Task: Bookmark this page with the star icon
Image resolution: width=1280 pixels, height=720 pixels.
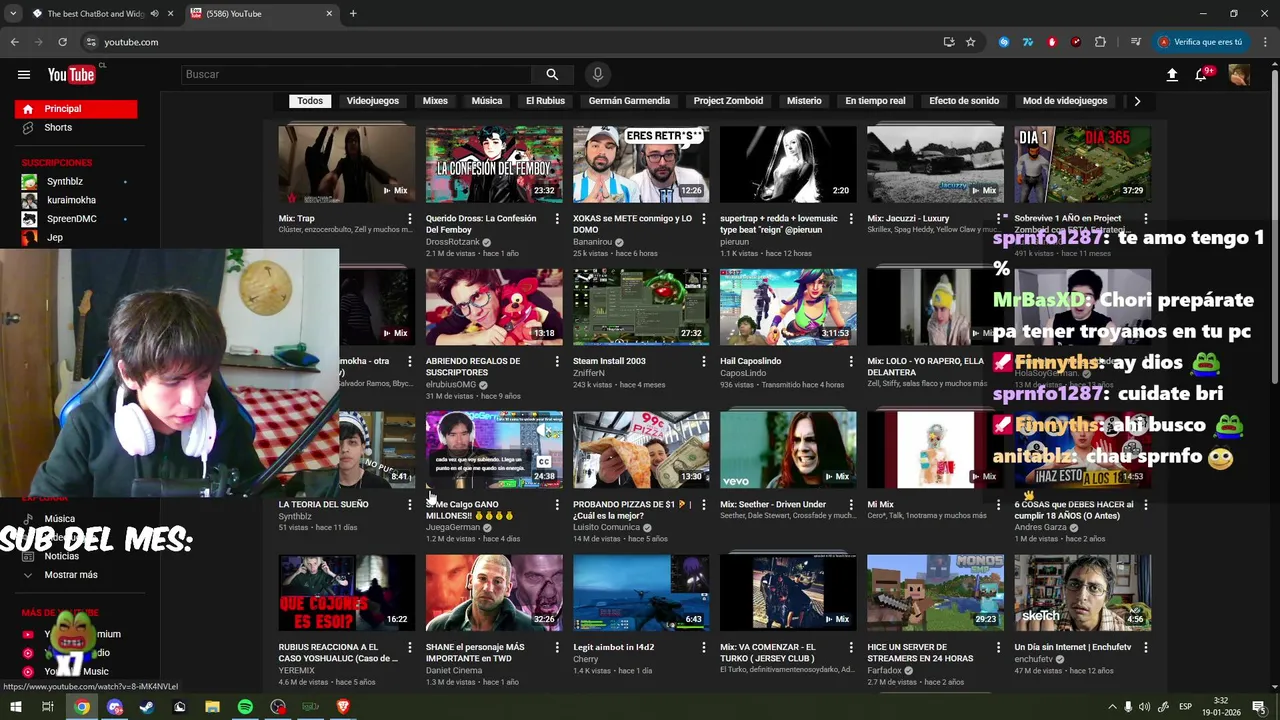Action: click(970, 42)
